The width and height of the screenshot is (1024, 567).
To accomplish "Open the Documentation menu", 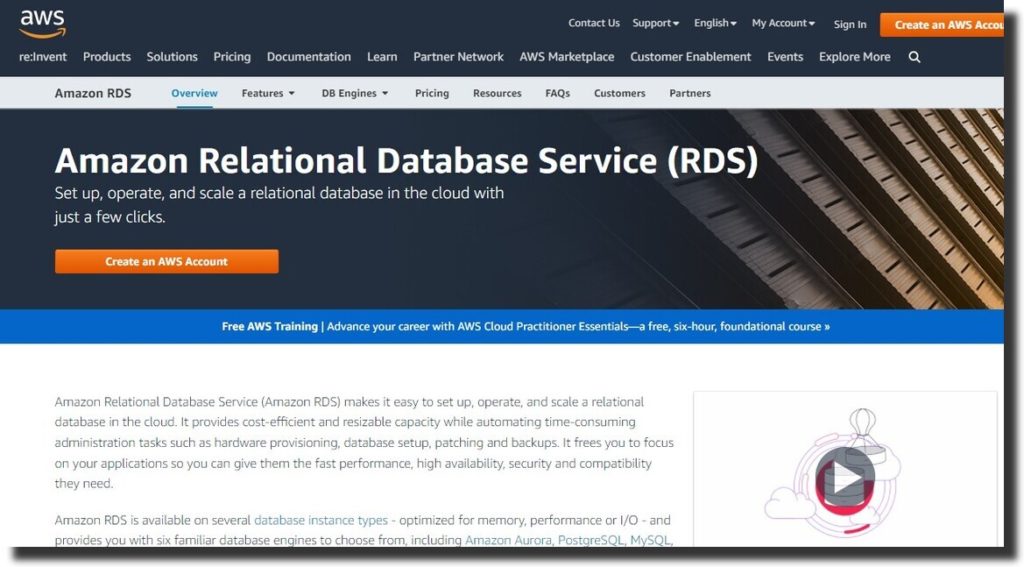I will click(x=309, y=57).
